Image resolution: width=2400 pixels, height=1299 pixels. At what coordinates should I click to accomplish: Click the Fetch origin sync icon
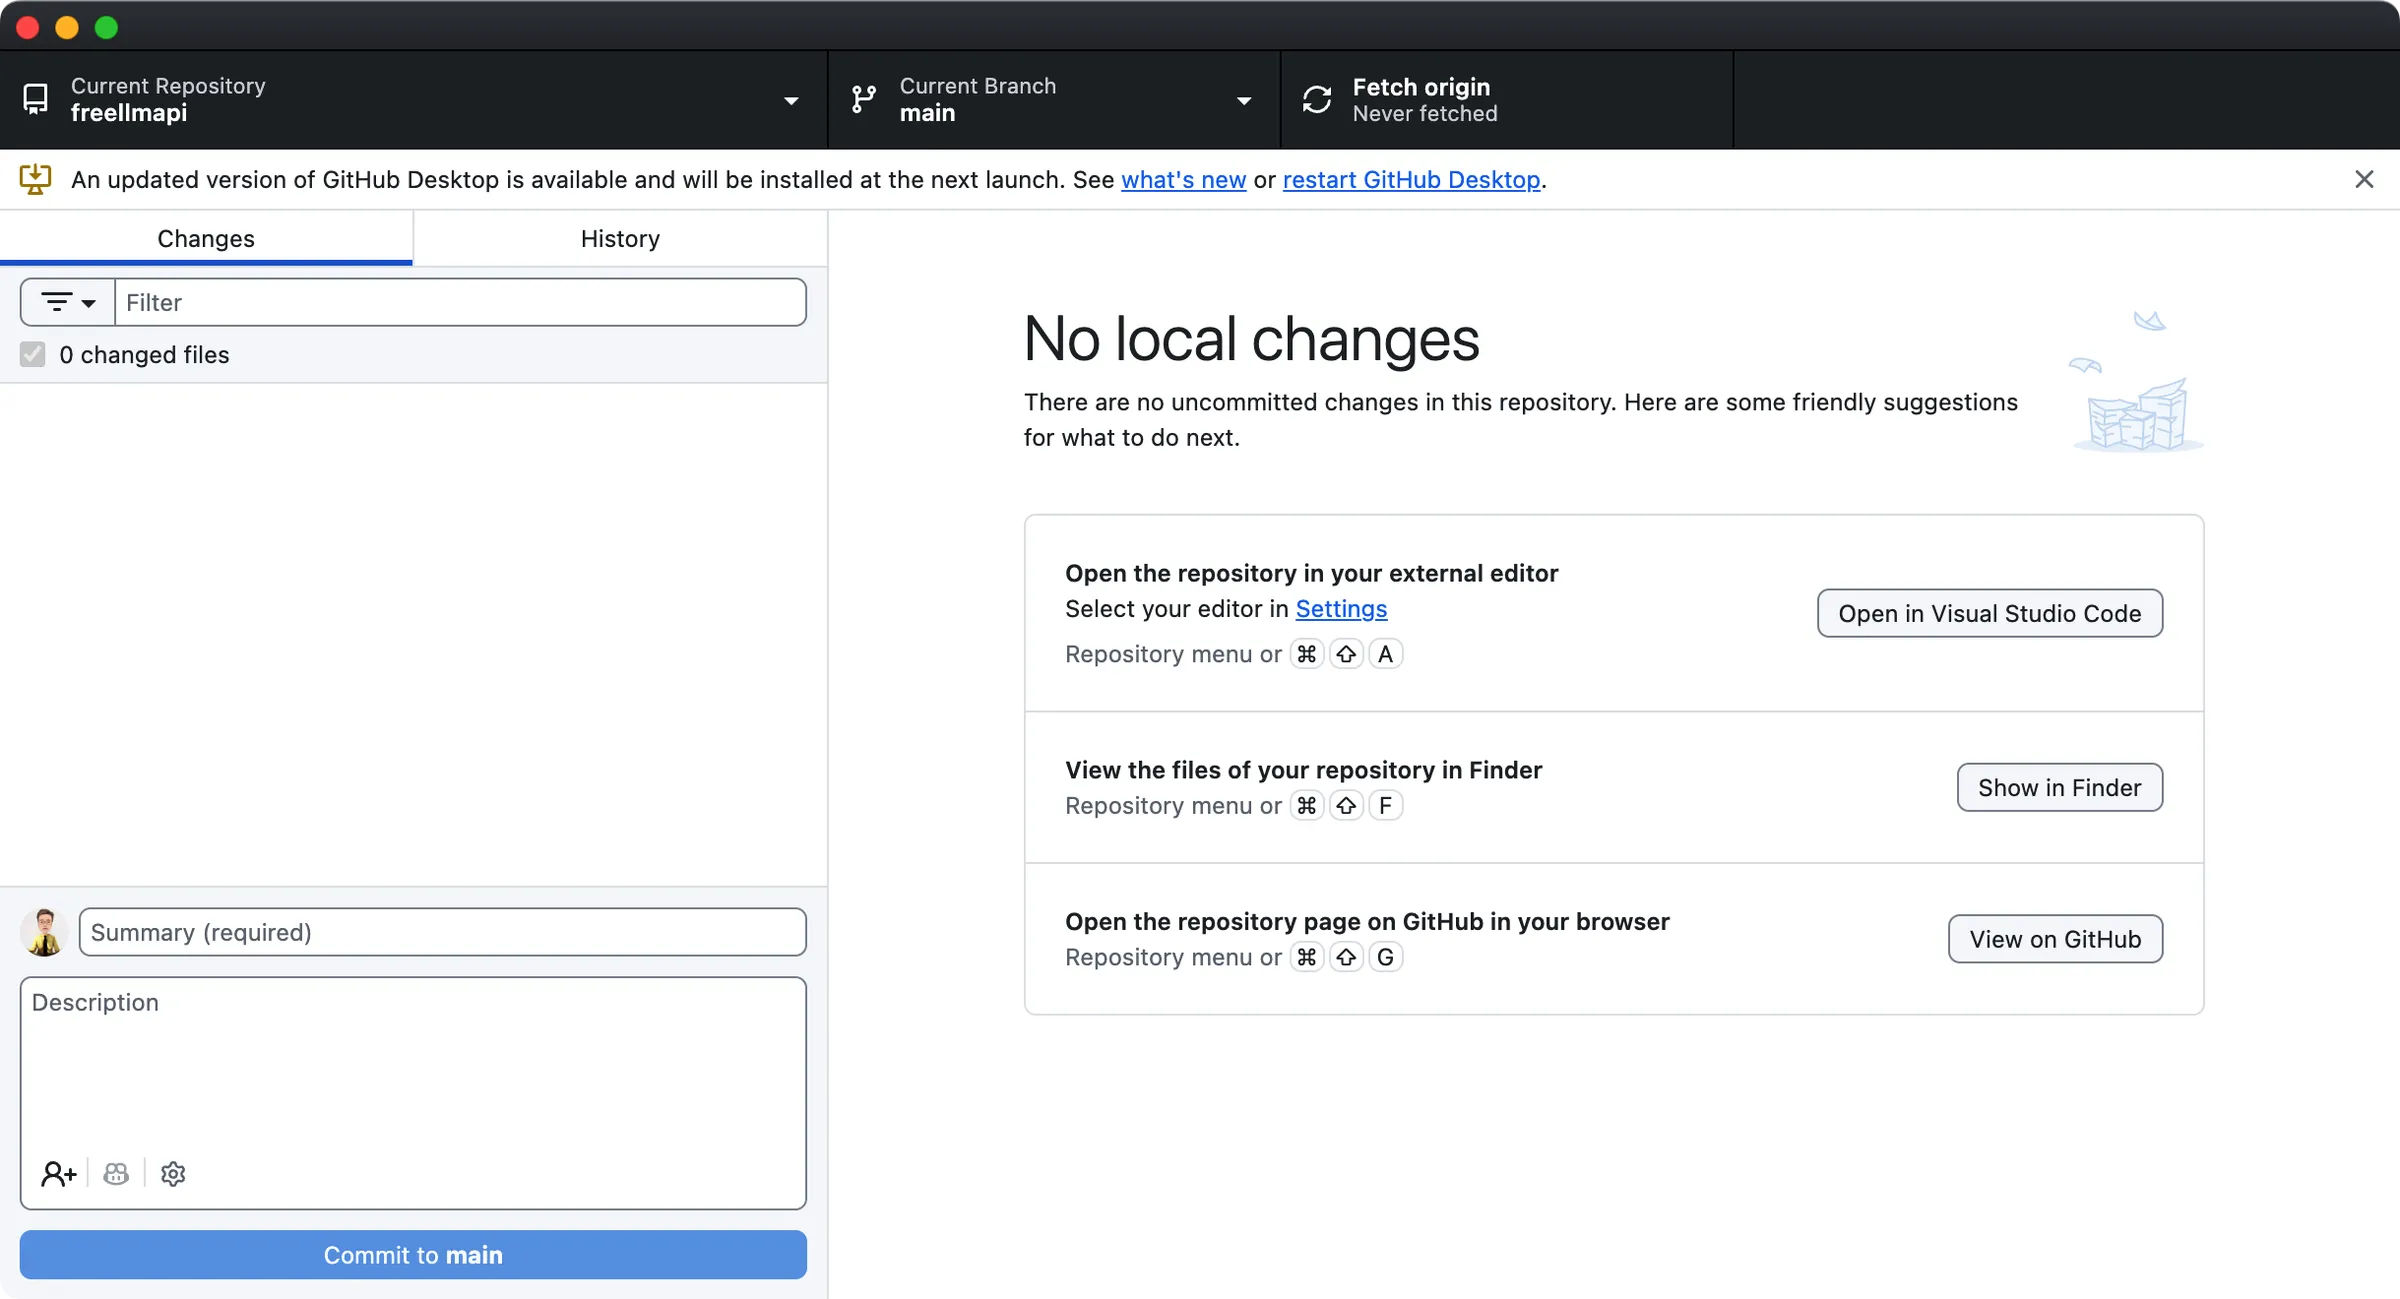click(x=1316, y=99)
